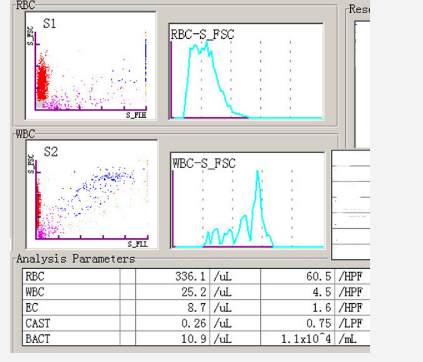Select the WBC parameter name cell
The height and width of the screenshot is (362, 423).
pos(71,292)
